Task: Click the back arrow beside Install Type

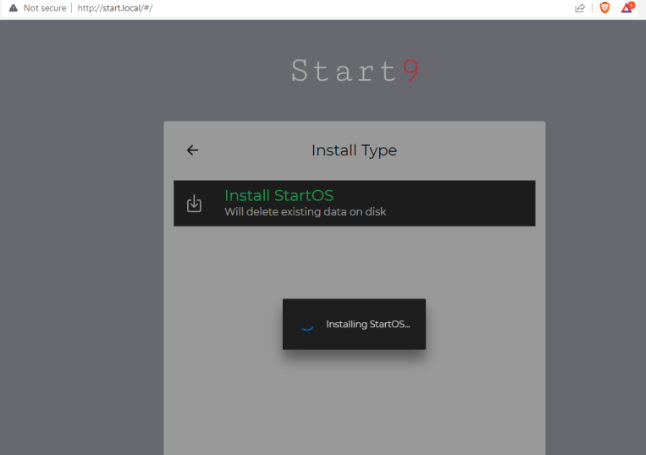Action: pos(193,150)
